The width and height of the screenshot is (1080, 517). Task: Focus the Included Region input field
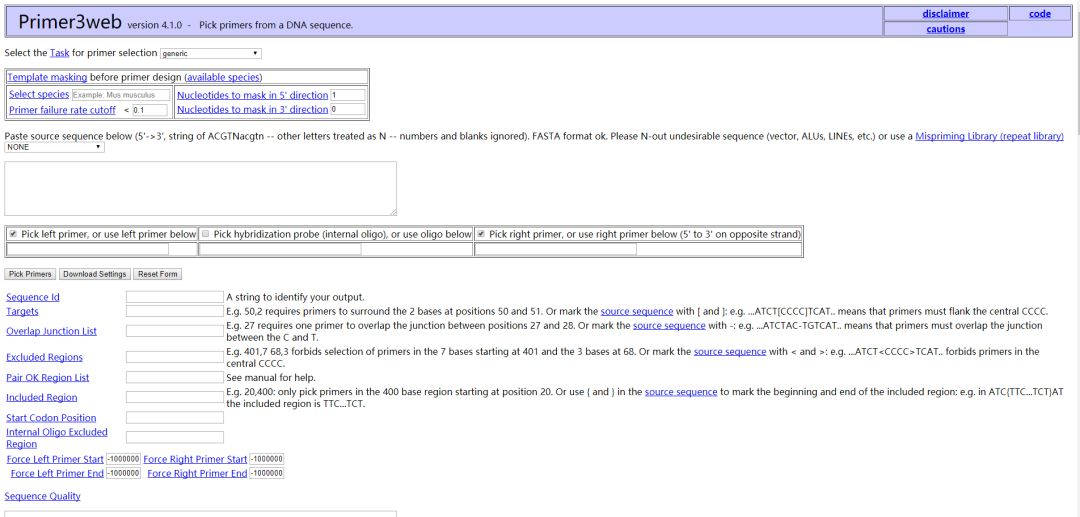click(175, 397)
